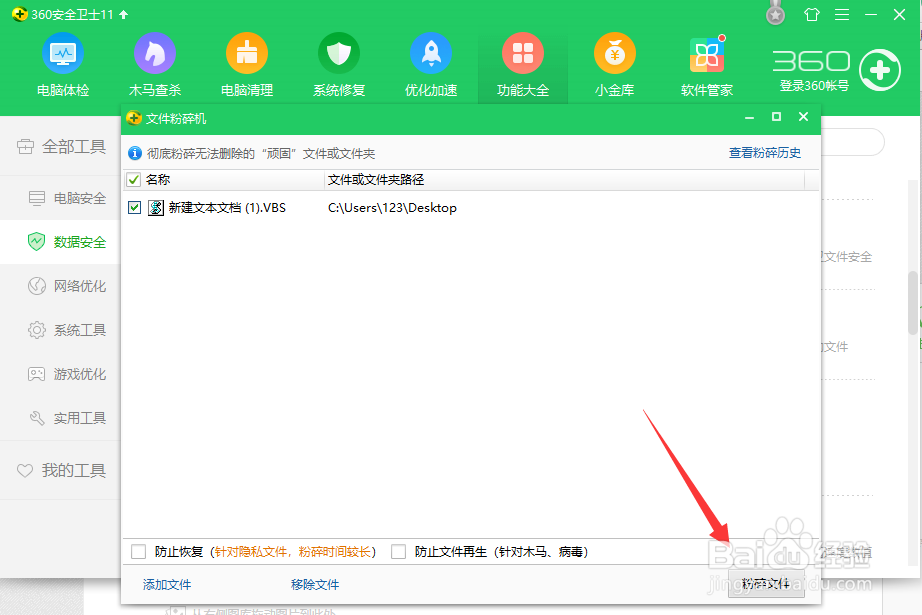Start 优化加速 speedup tool
The height and width of the screenshot is (615, 922).
point(430,62)
